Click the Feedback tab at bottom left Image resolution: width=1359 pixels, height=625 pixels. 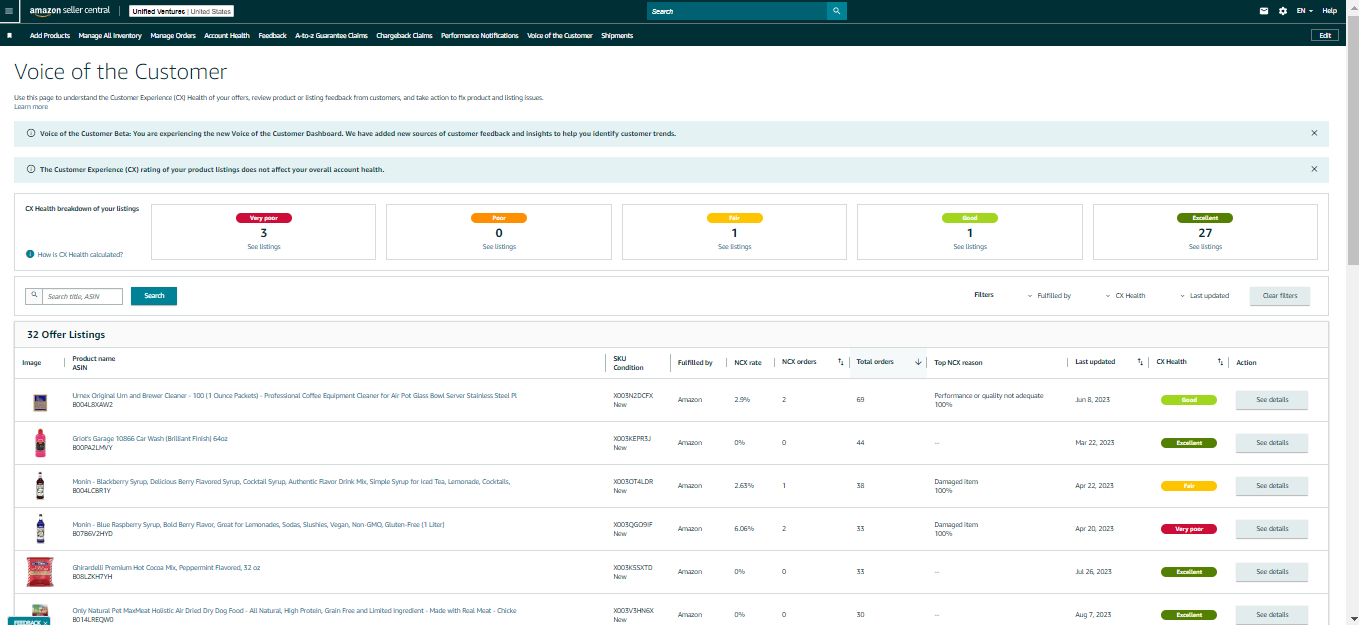pyautogui.click(x=29, y=621)
